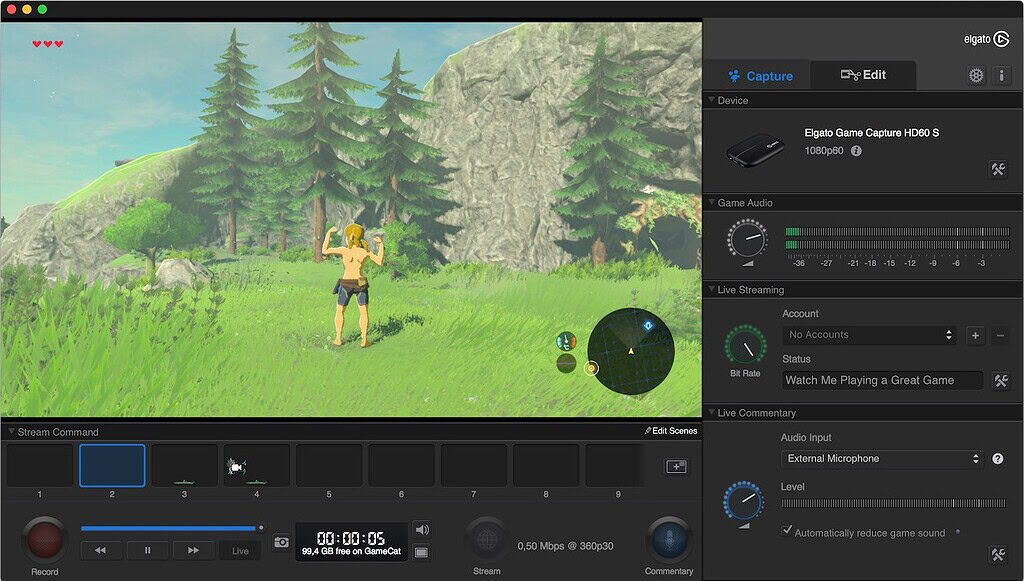Select scene slot 7

coord(473,465)
